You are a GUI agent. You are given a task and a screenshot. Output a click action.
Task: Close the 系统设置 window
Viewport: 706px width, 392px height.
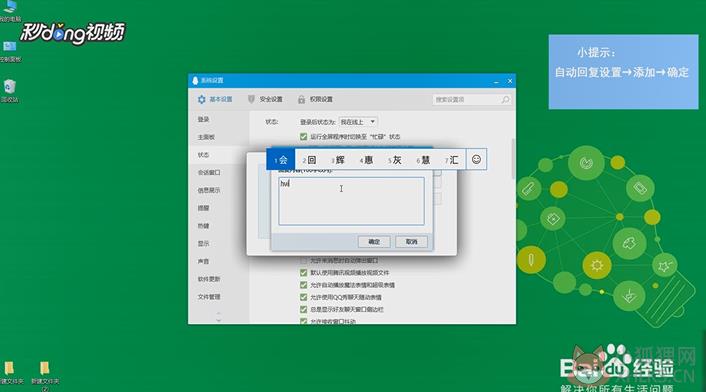510,81
